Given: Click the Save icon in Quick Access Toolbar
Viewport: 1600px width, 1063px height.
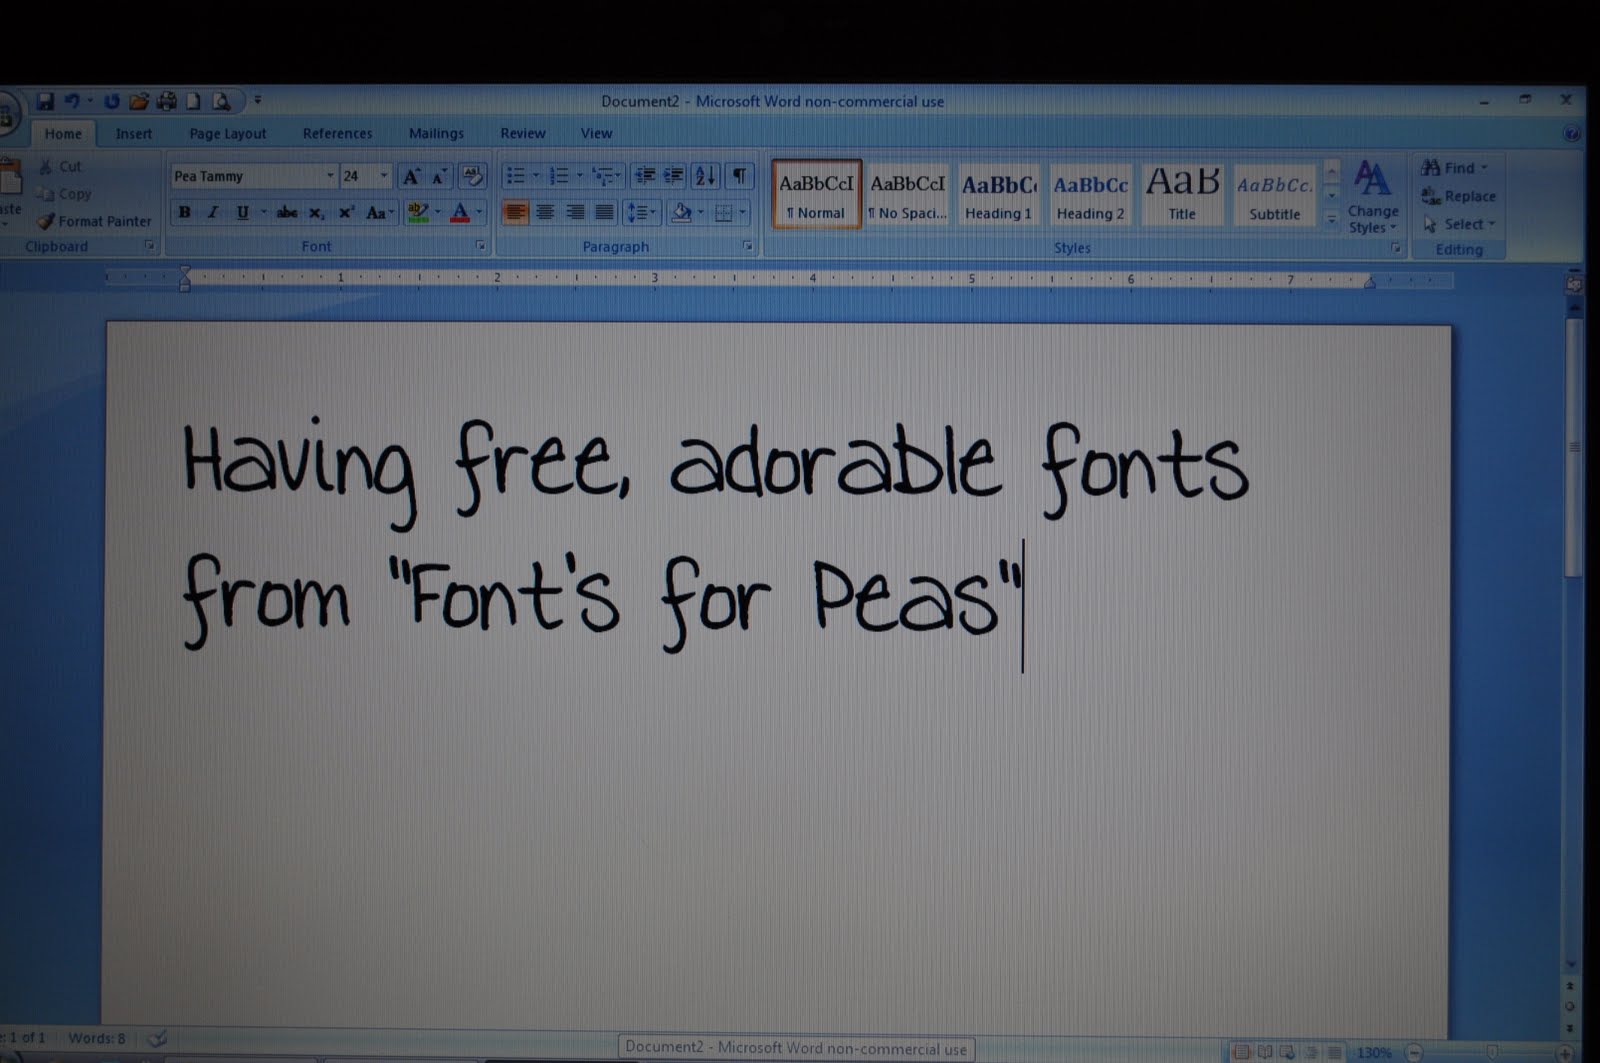Looking at the screenshot, I should 45,101.
